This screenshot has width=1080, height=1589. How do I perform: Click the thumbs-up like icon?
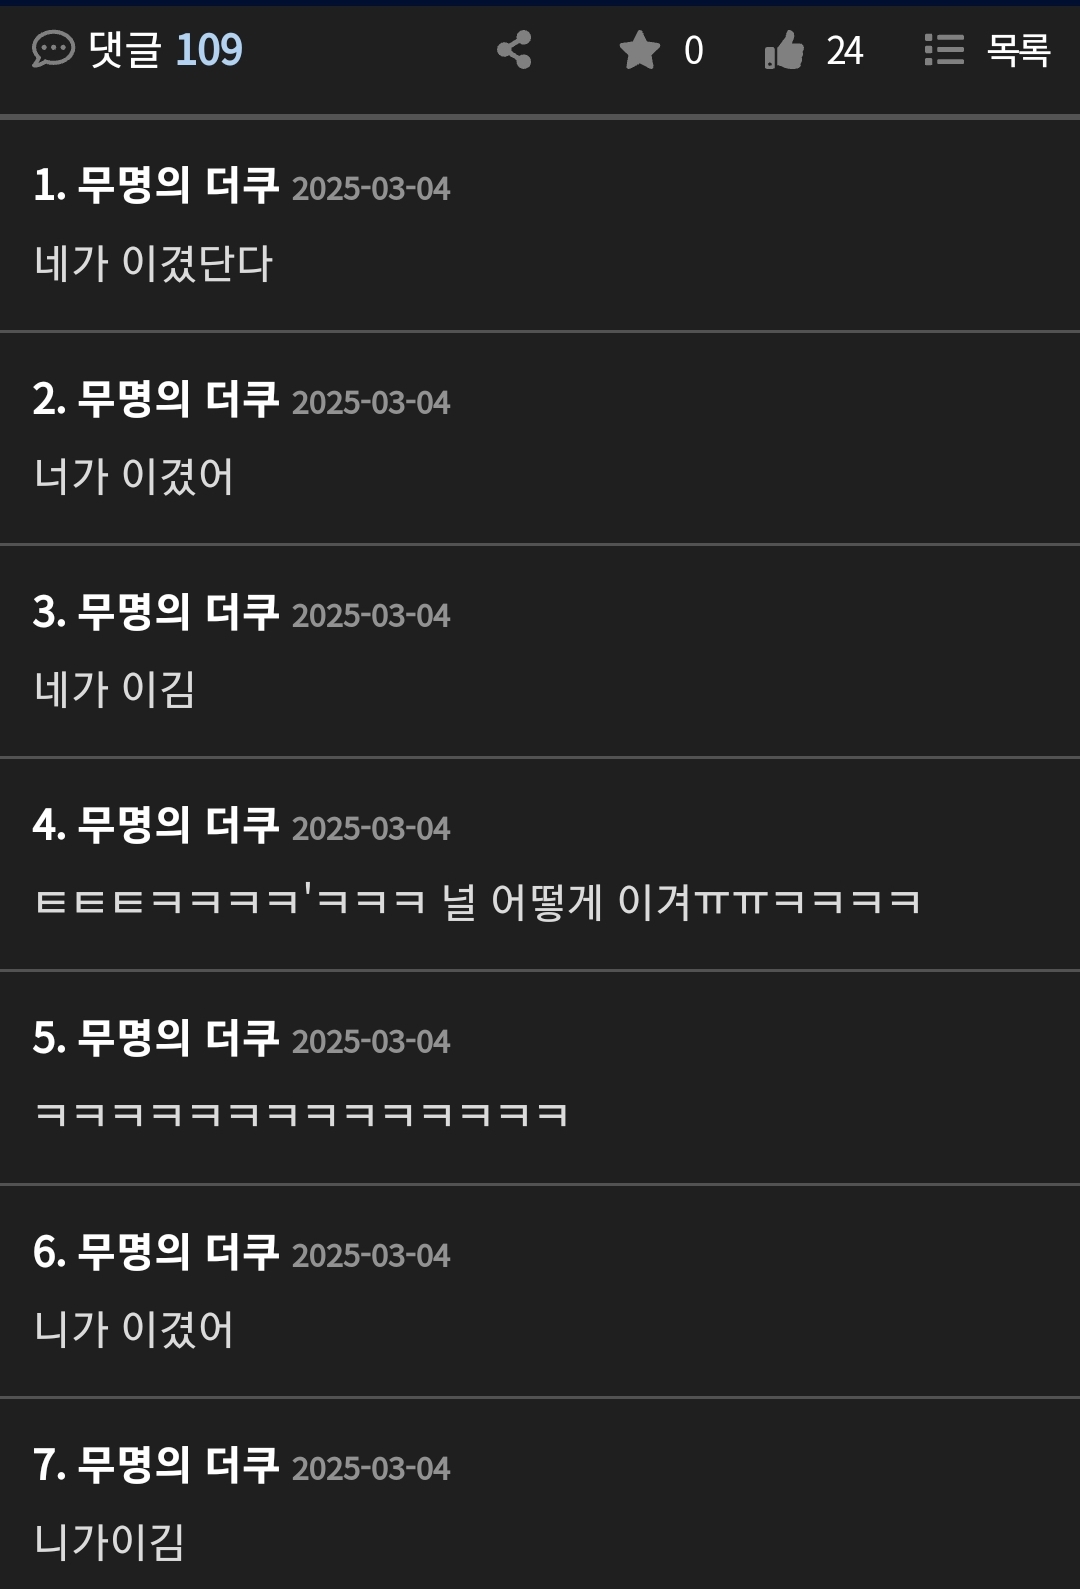click(784, 50)
